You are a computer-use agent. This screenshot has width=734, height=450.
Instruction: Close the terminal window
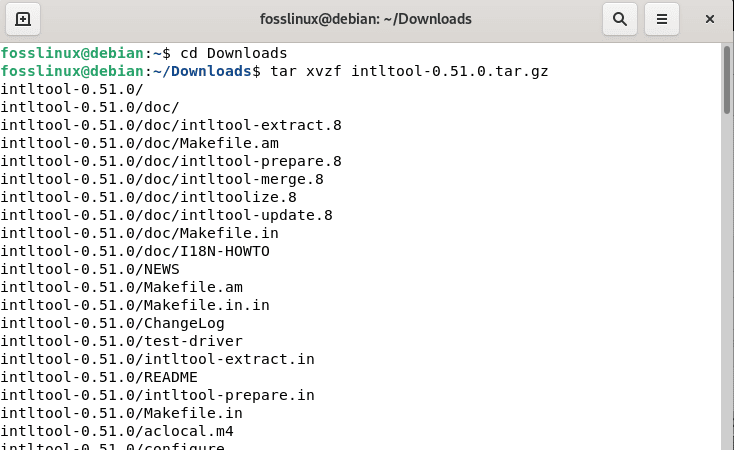(710, 19)
